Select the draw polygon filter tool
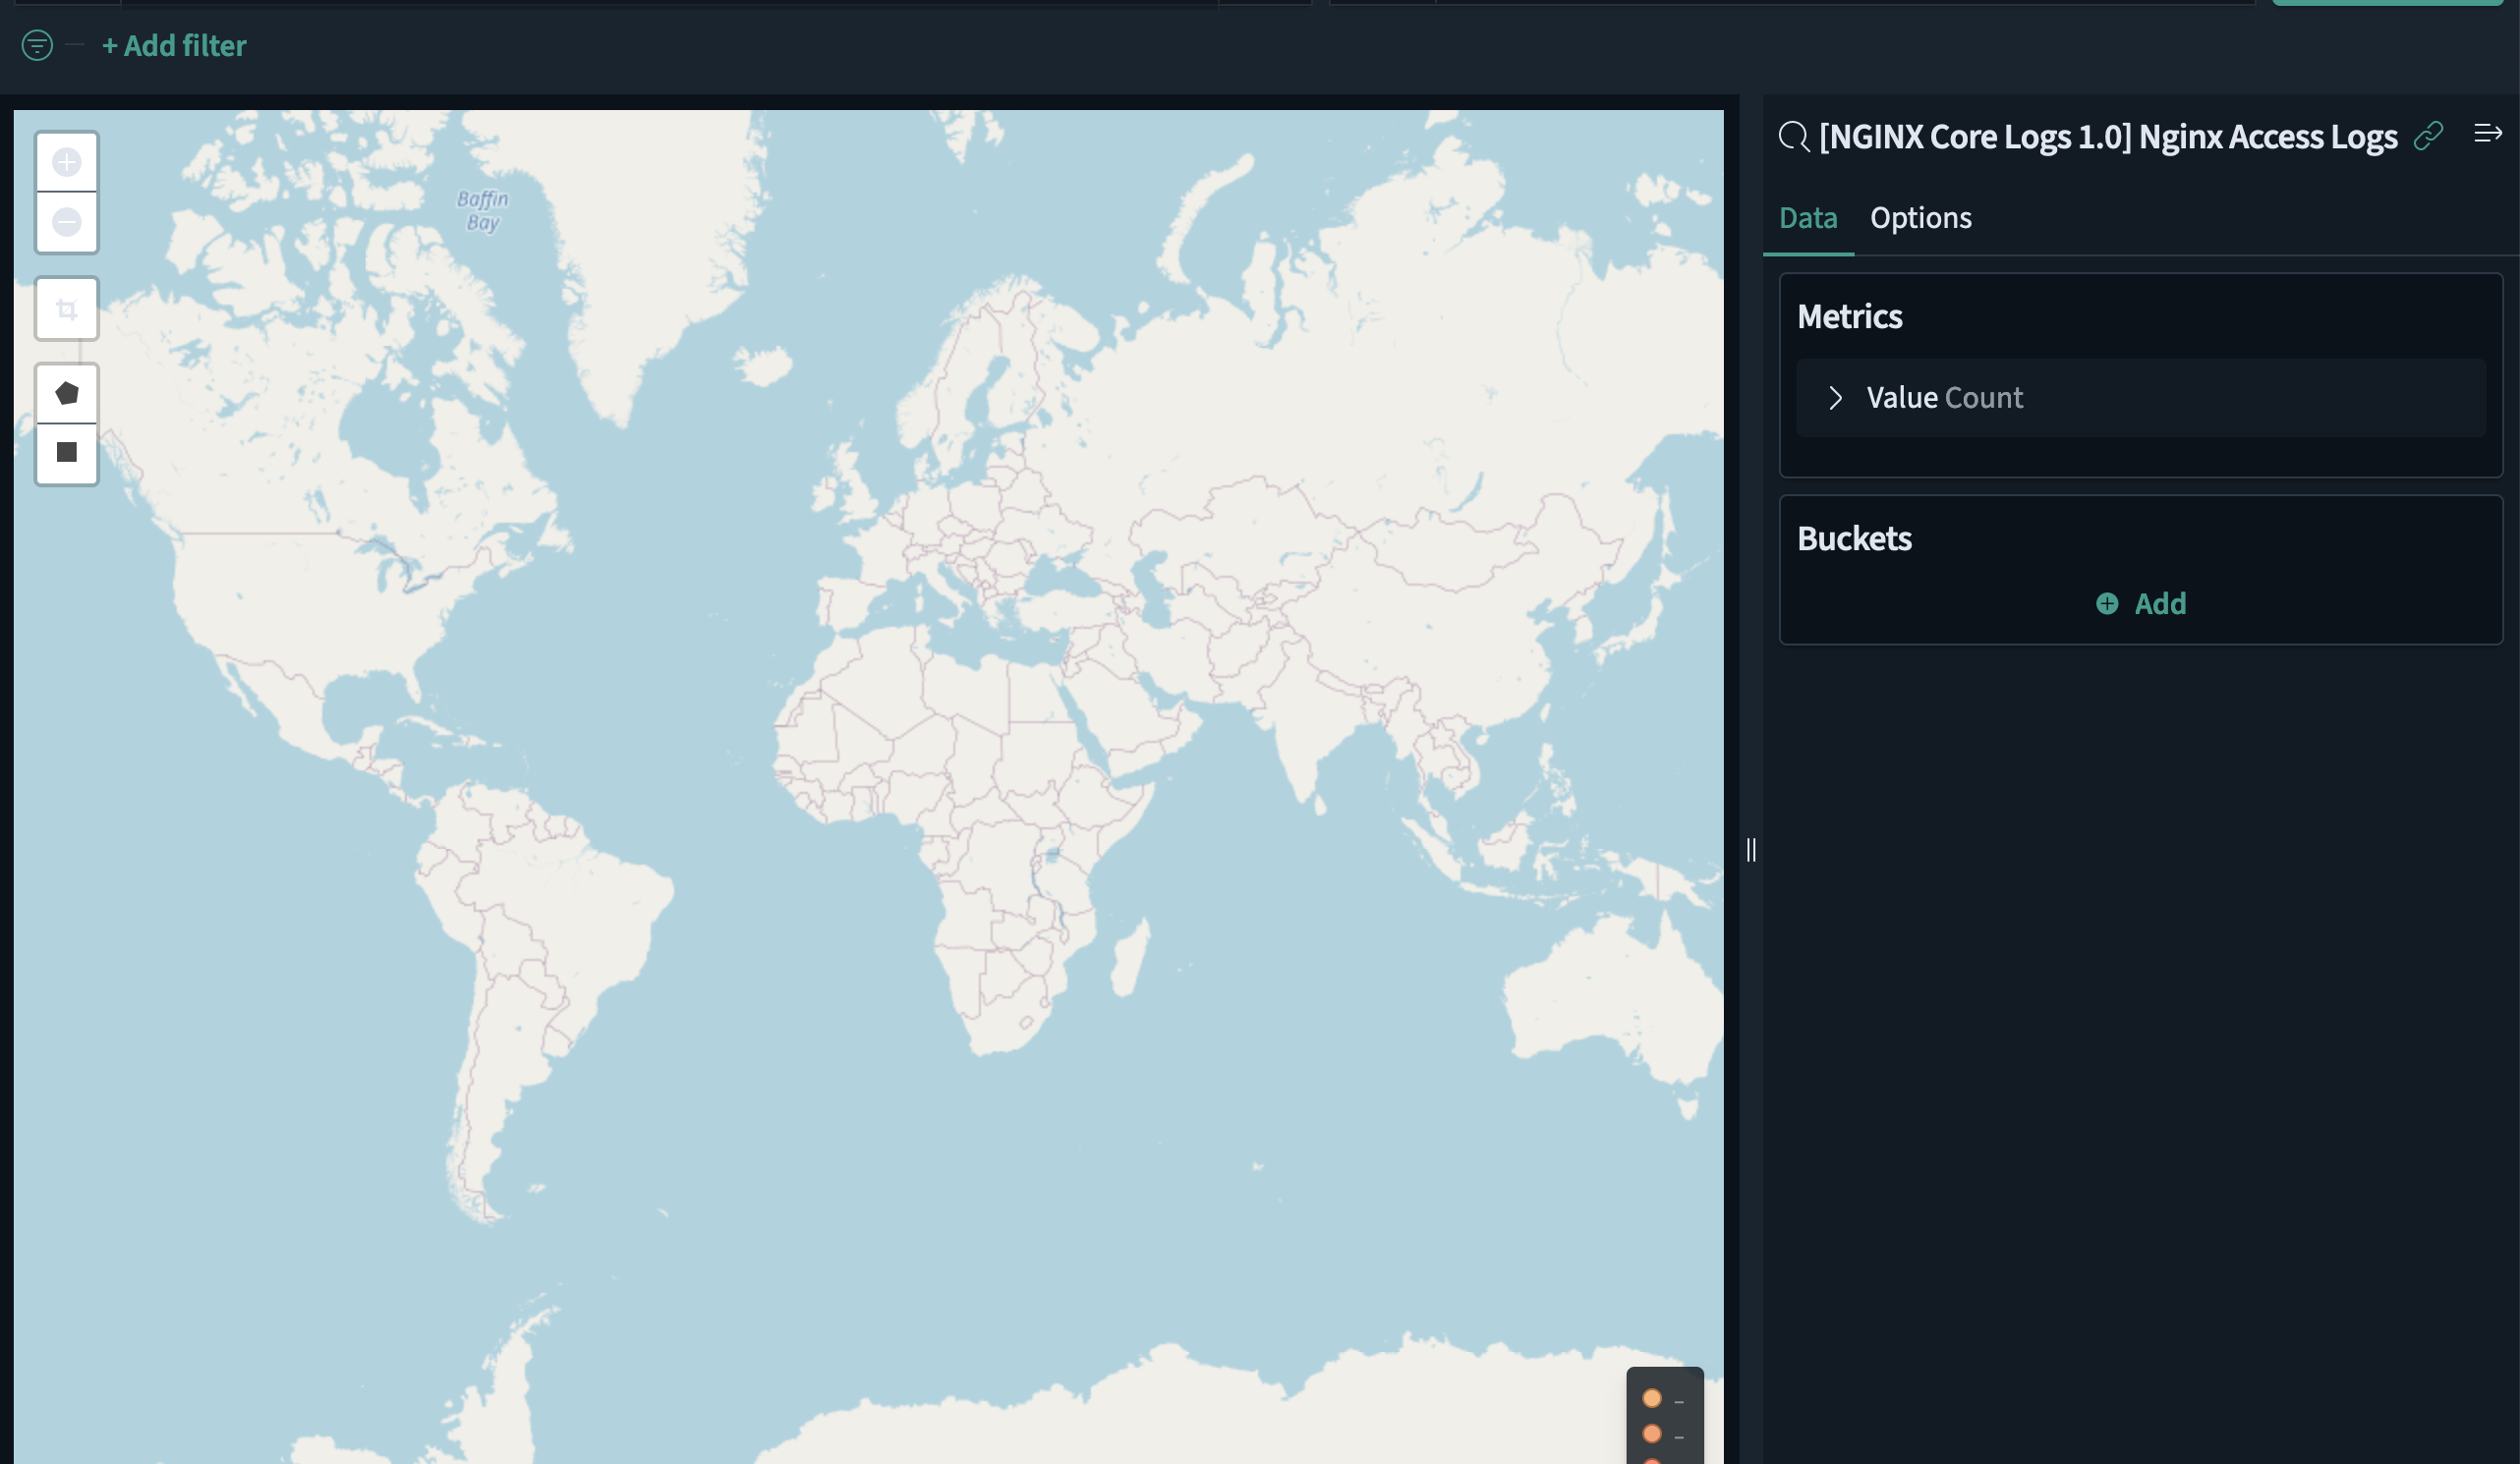2520x1464 pixels. pyautogui.click(x=67, y=393)
